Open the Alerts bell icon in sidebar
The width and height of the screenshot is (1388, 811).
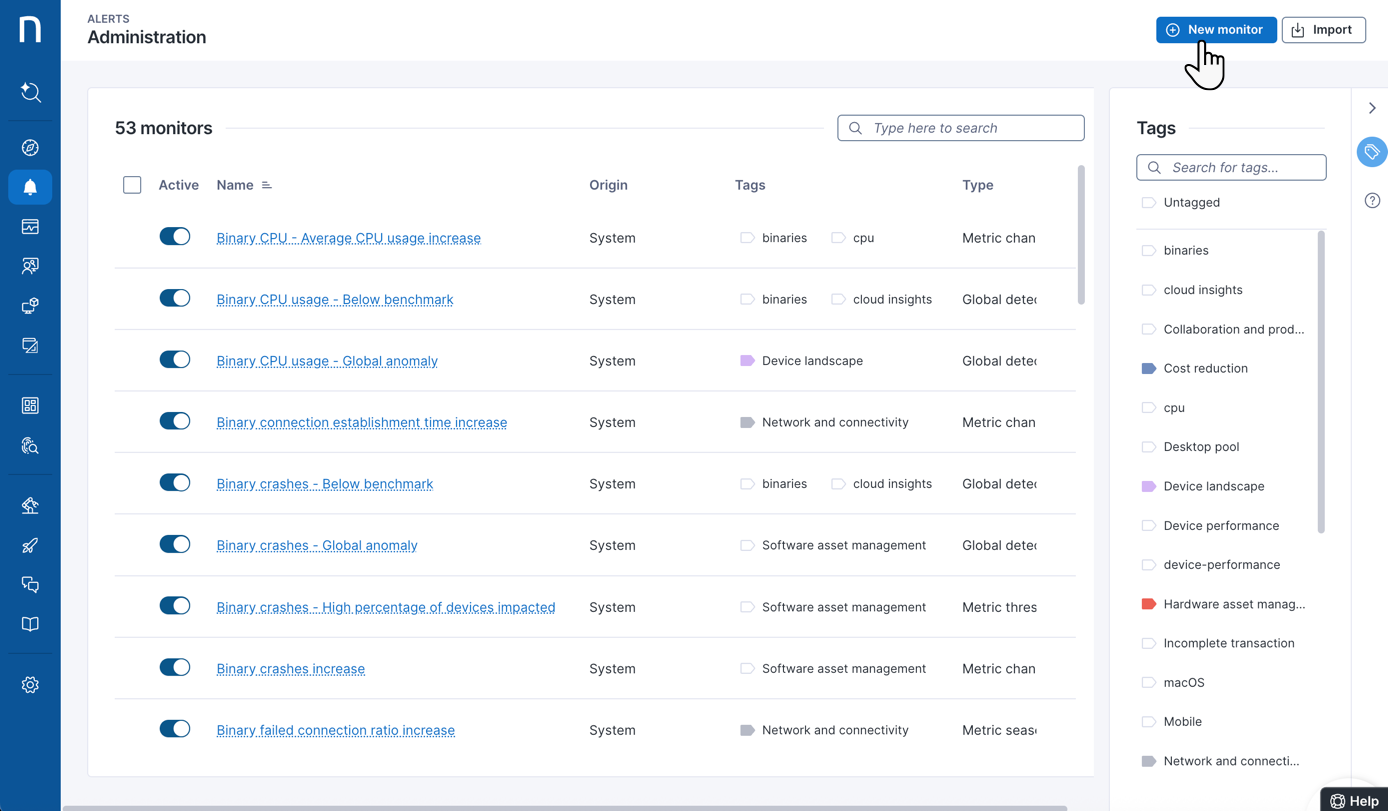pyautogui.click(x=30, y=187)
